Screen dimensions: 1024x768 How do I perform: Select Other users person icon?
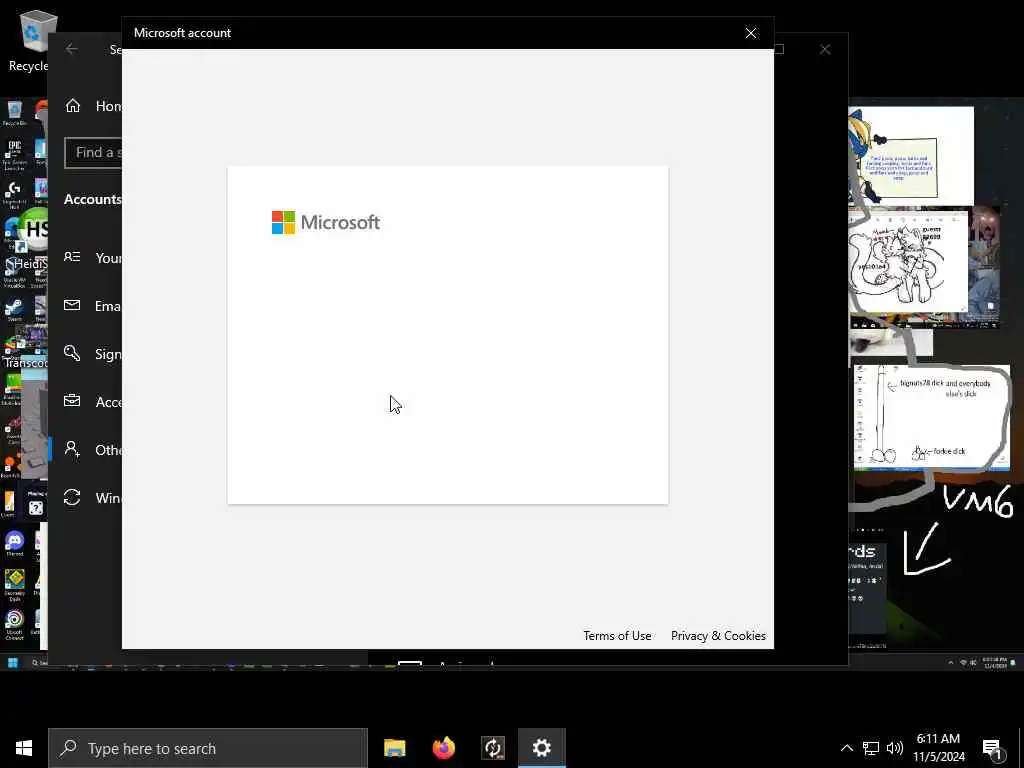(x=72, y=449)
